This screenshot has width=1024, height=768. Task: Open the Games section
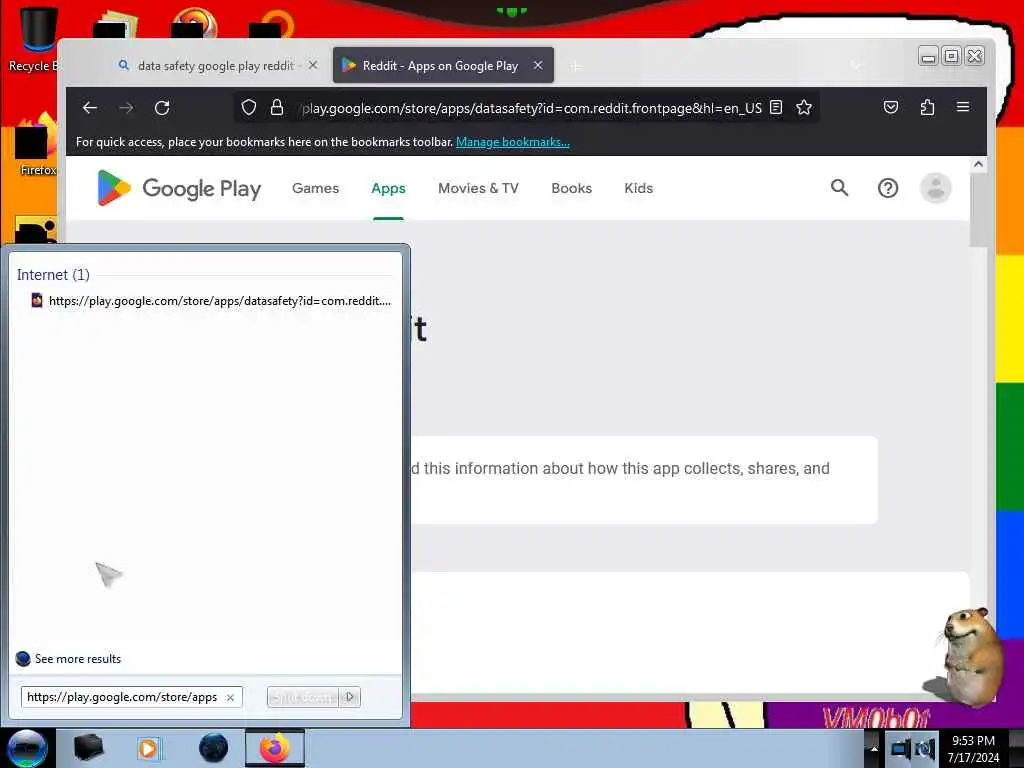point(315,188)
